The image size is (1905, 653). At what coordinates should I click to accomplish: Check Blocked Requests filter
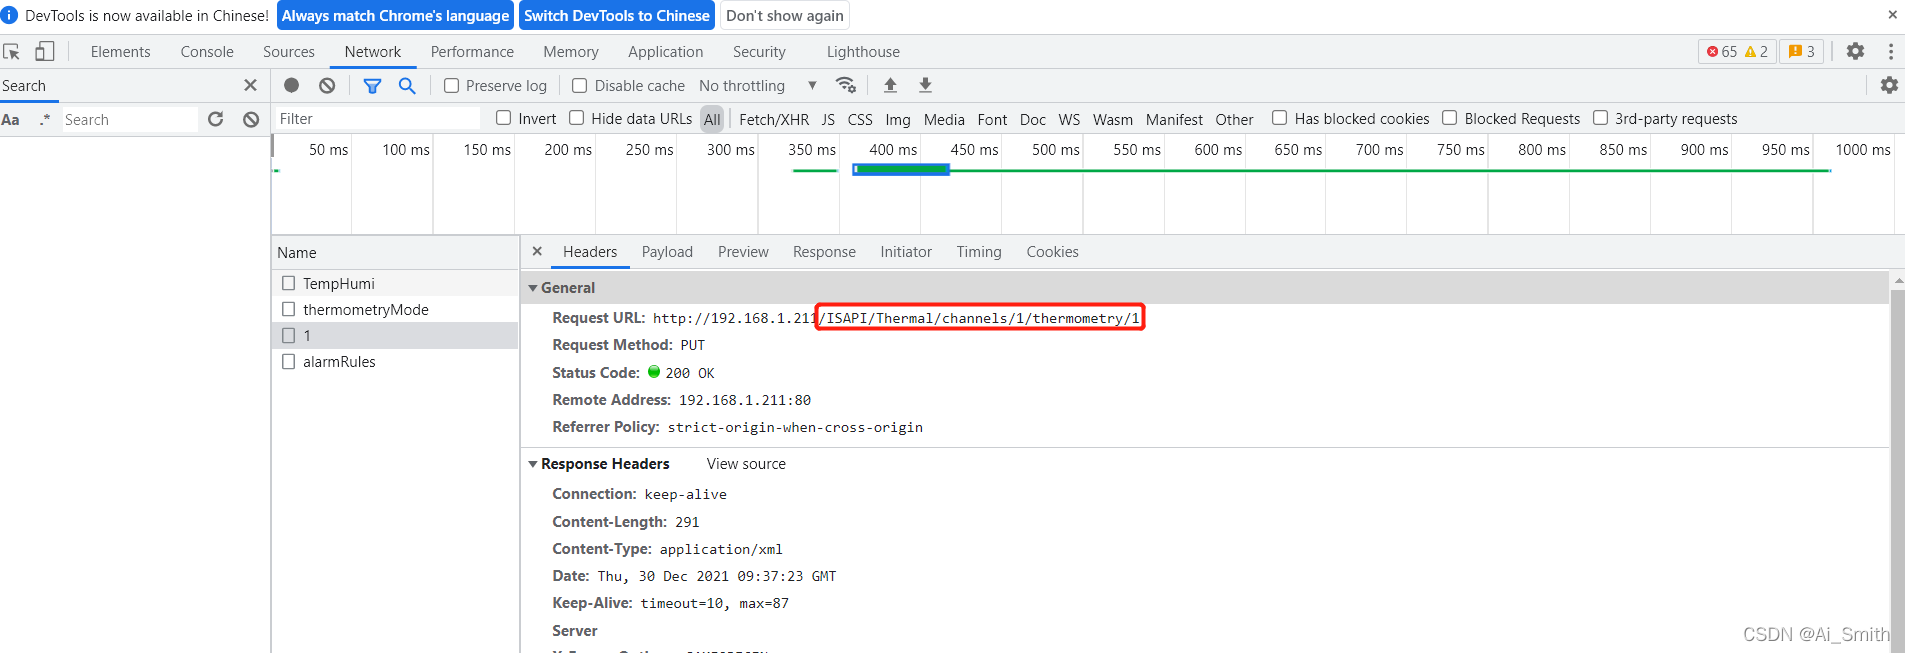[x=1449, y=118]
